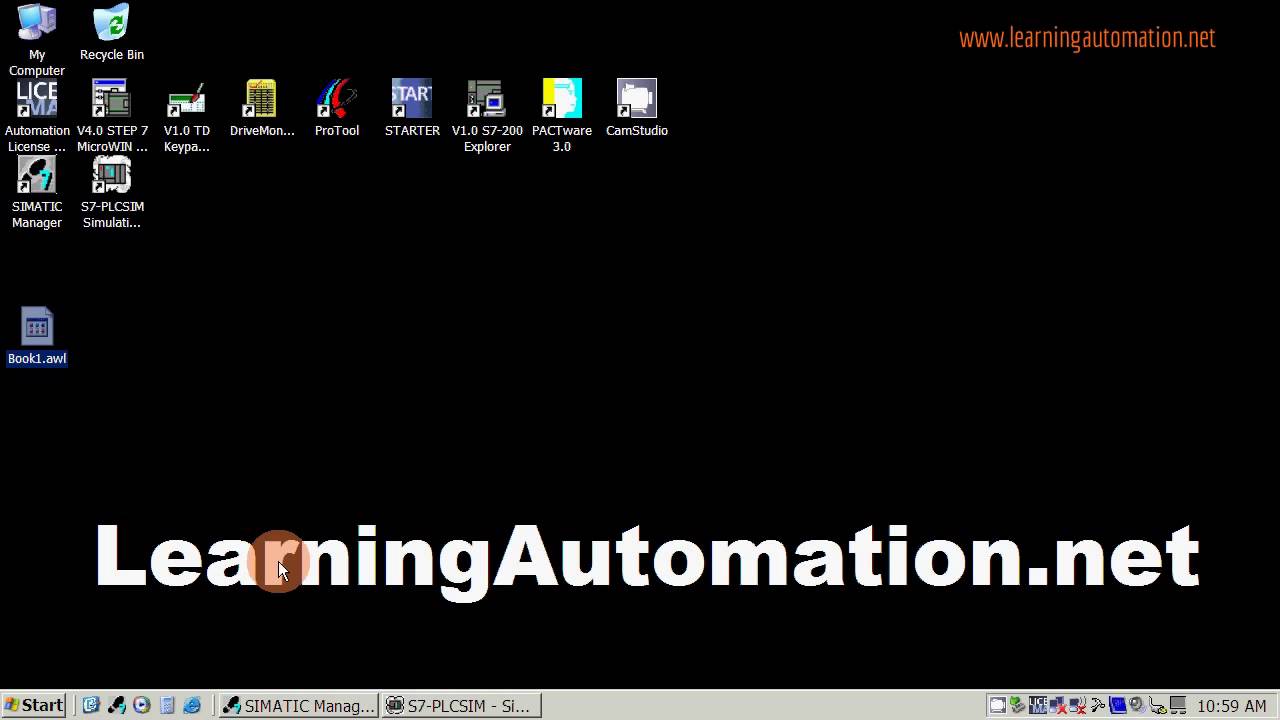This screenshot has height=720, width=1280.
Task: Switch to SIMATIC Manager taskbar window
Action: click(299, 705)
